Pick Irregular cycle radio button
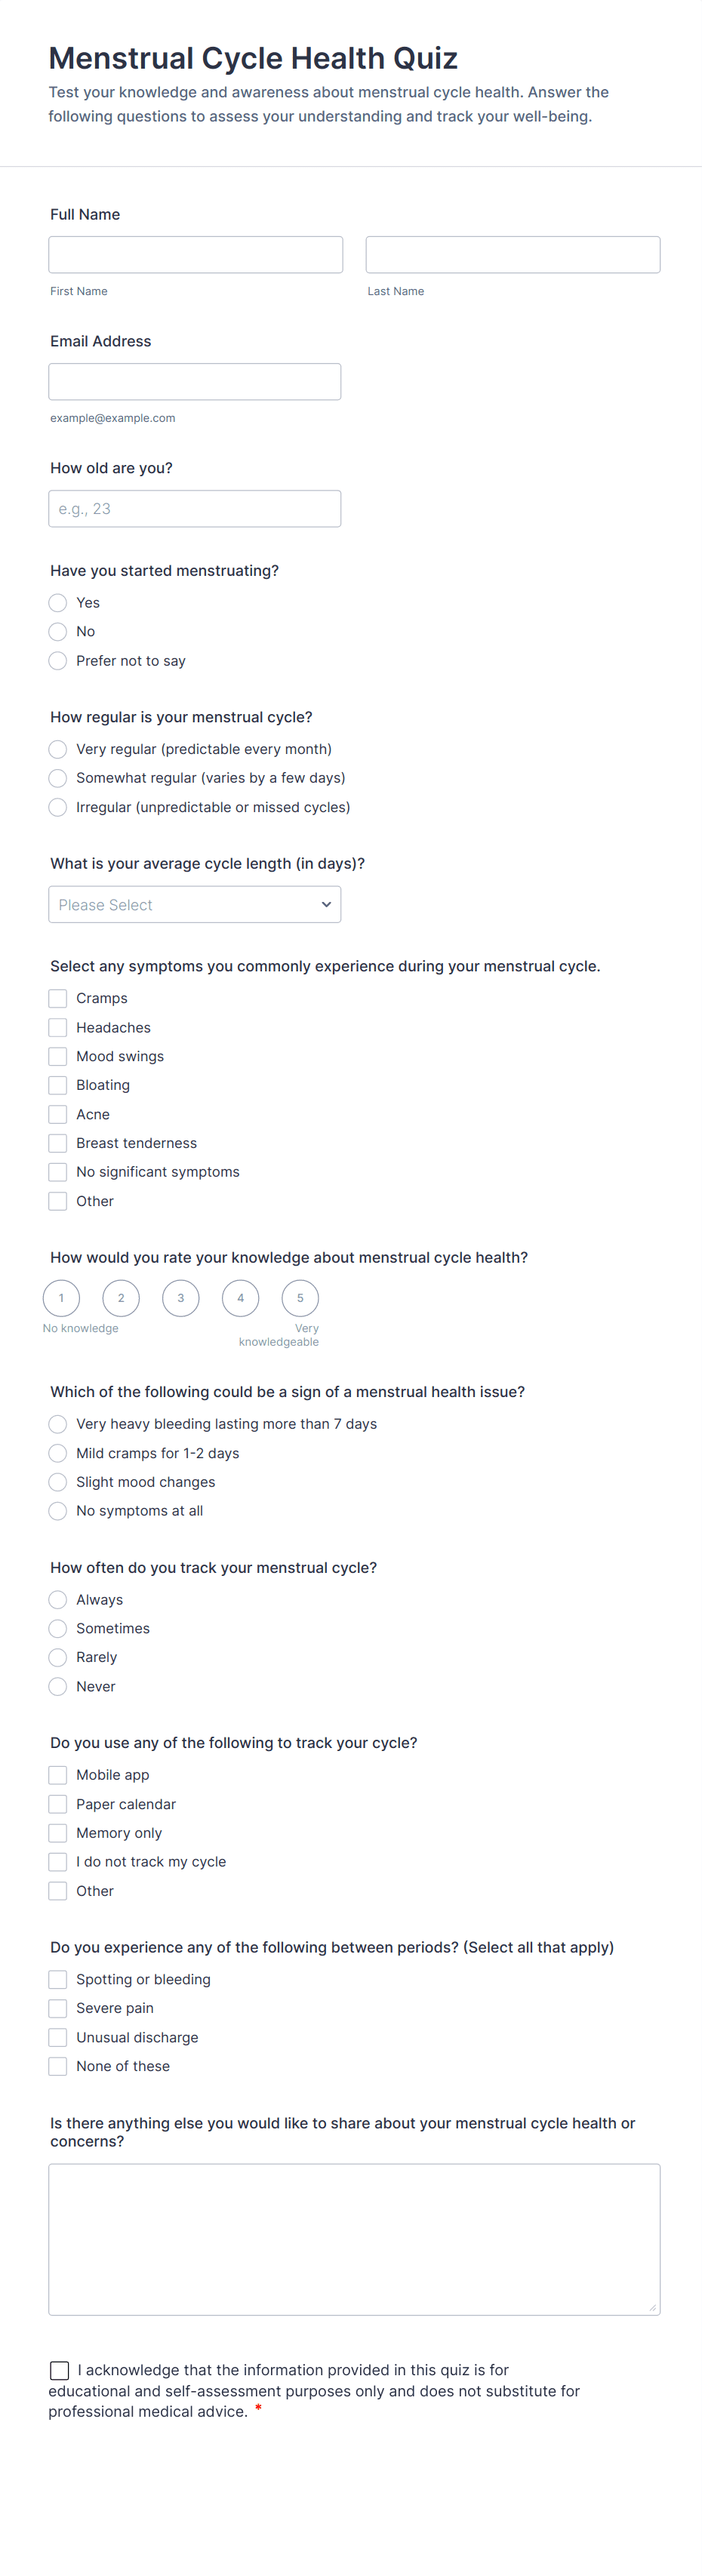Screen dimensions: 702x2576 click(58, 807)
